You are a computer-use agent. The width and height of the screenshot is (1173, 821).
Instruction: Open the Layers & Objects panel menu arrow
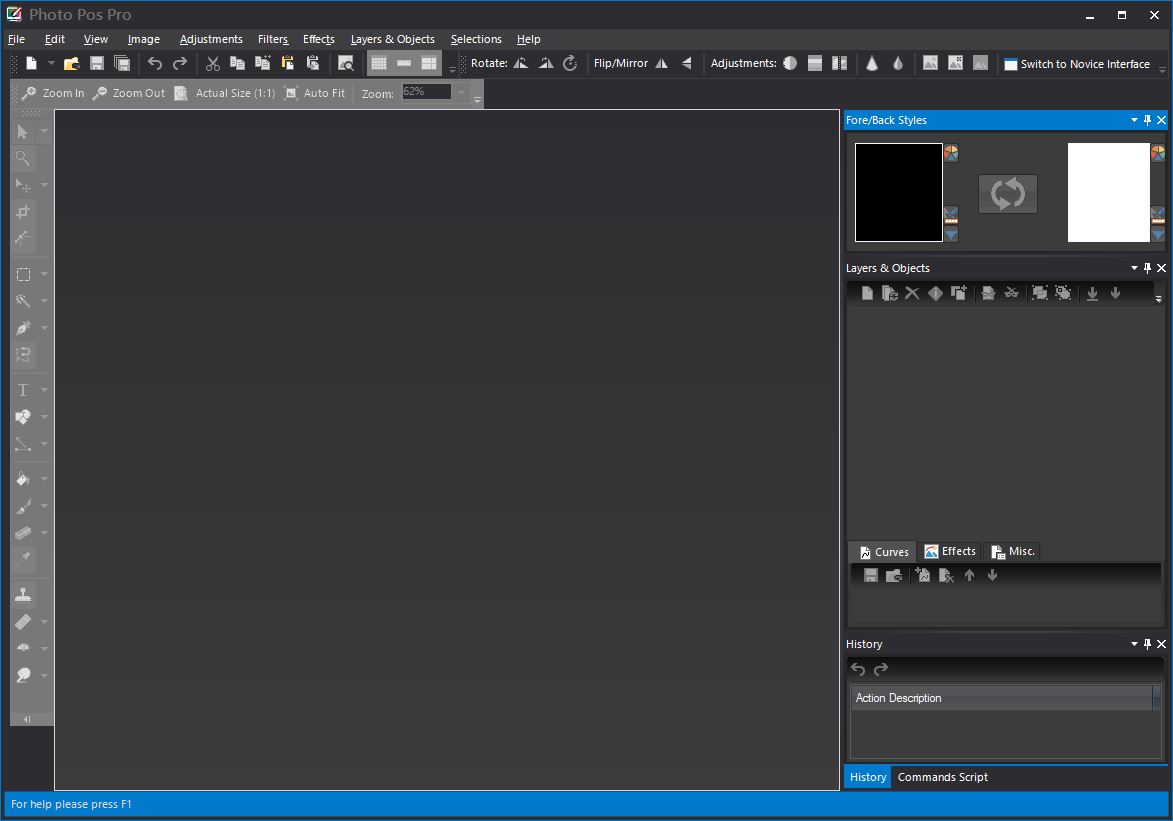pos(1134,268)
